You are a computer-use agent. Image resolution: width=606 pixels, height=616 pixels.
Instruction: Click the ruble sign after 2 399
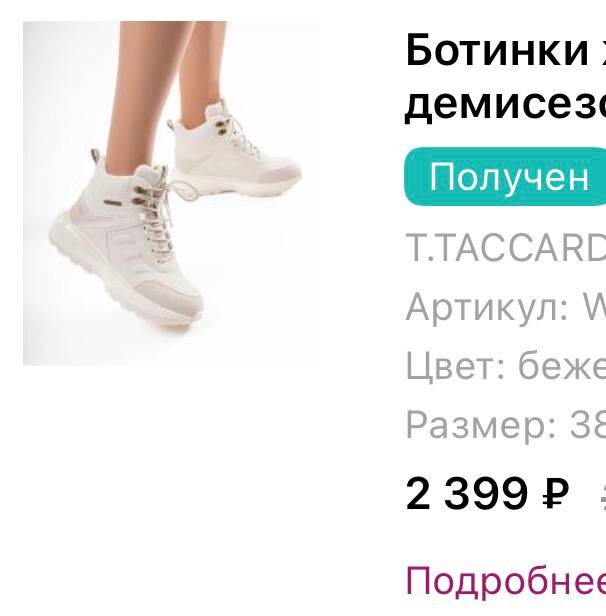click(555, 494)
